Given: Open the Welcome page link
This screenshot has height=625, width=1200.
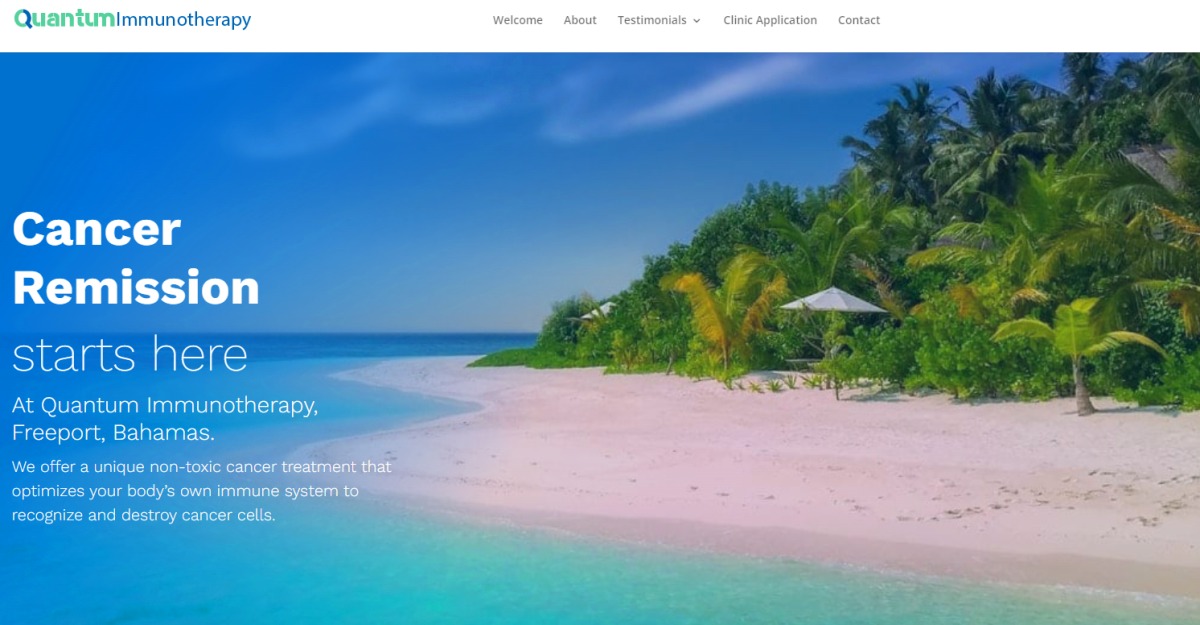Looking at the screenshot, I should [518, 20].
